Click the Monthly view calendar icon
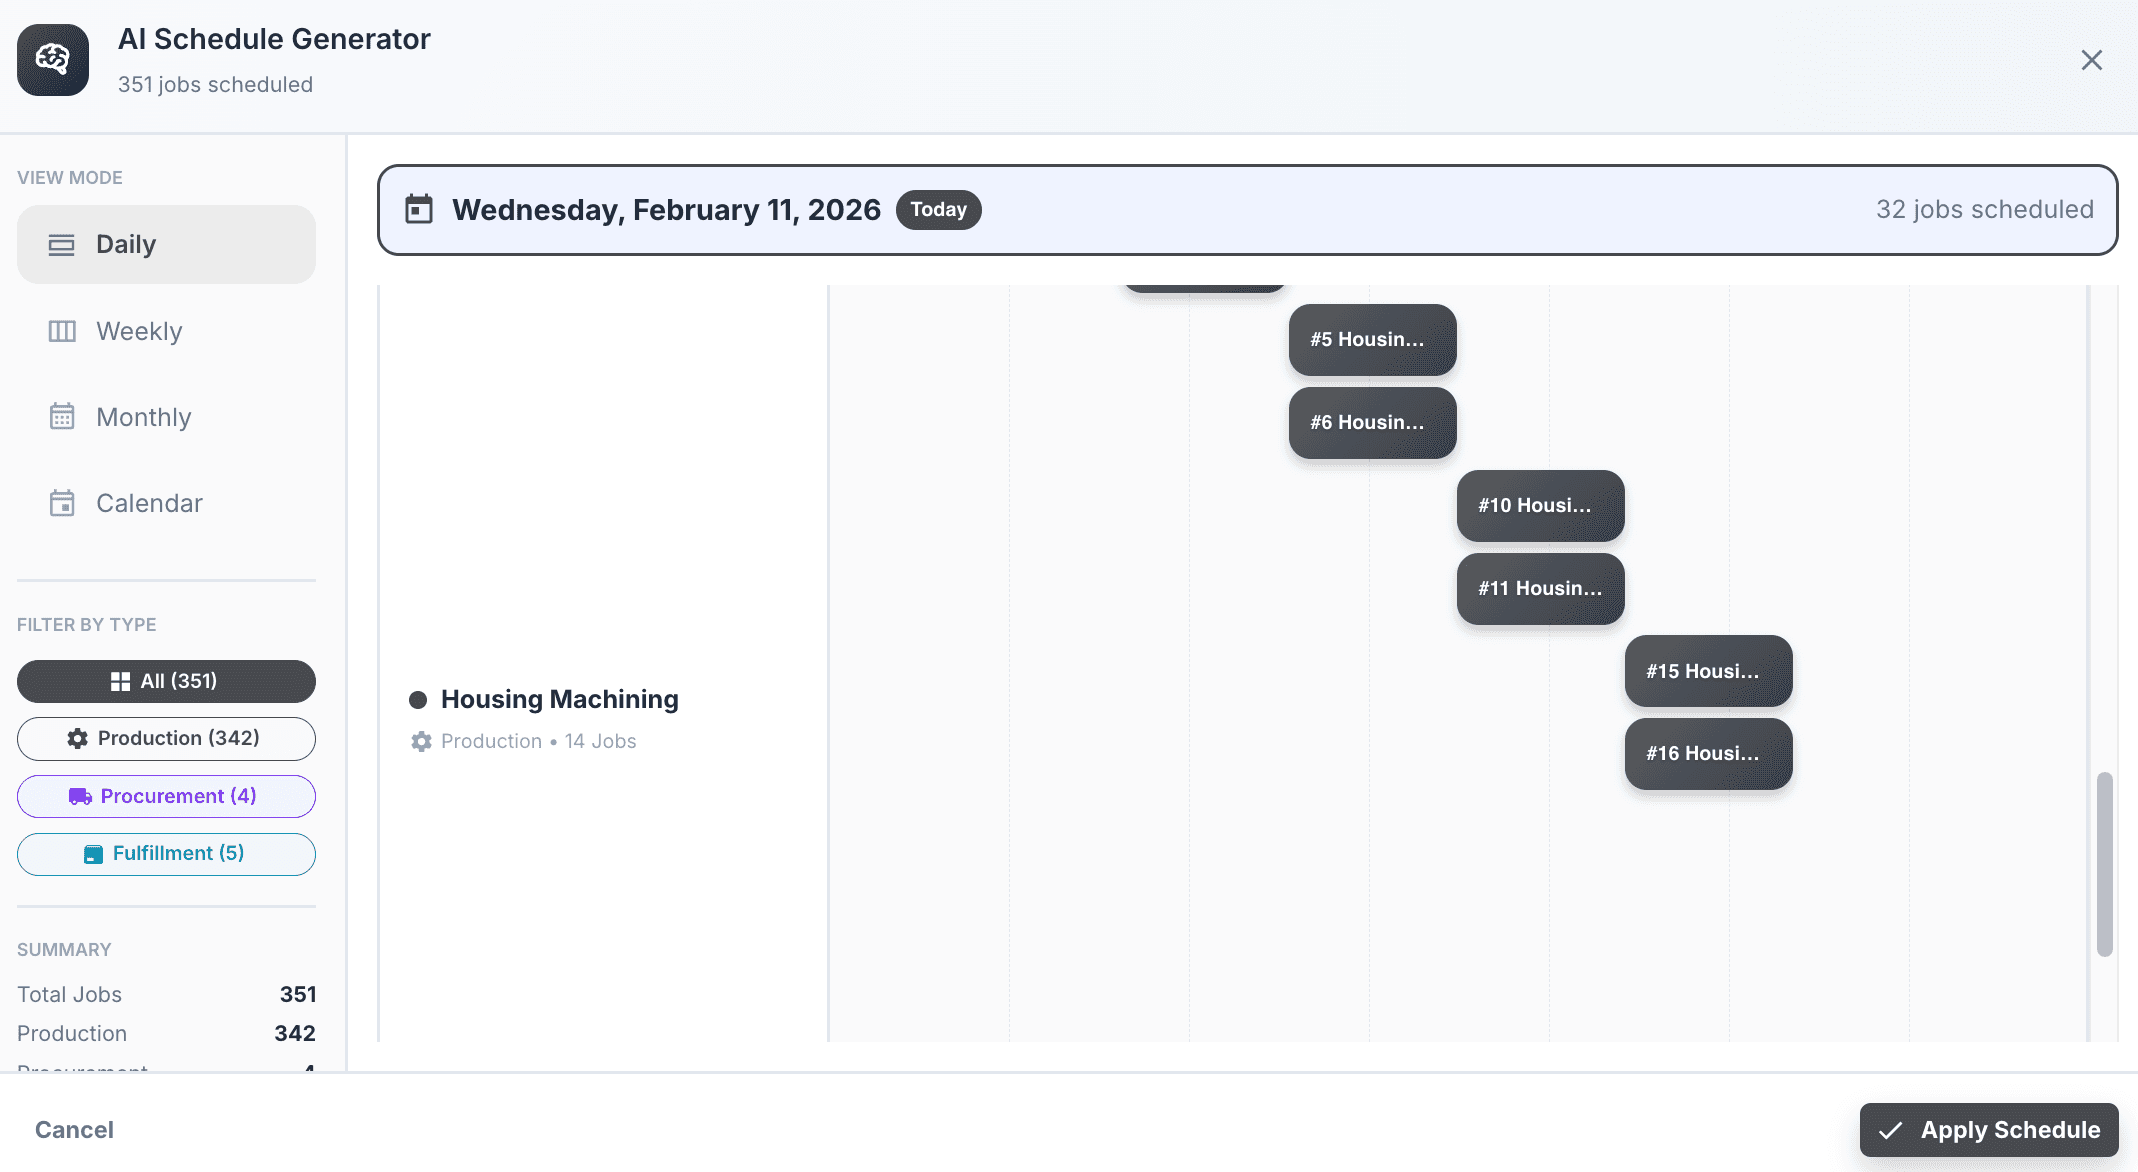Viewport: 2138px width, 1172px height. pyautogui.click(x=62, y=417)
